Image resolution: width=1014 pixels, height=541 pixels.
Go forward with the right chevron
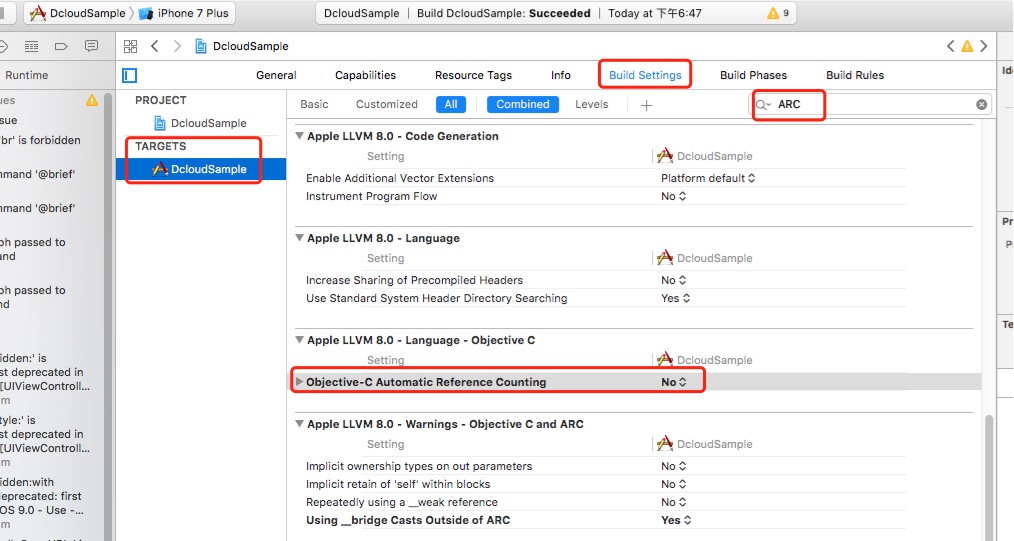click(177, 46)
